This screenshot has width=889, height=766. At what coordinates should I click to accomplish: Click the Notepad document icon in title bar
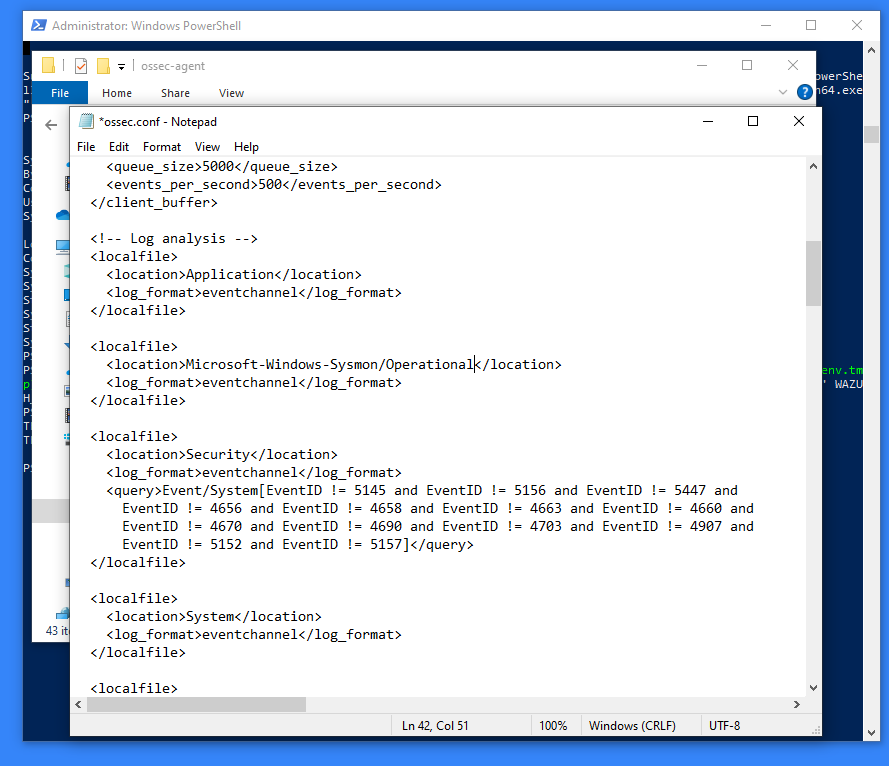pyautogui.click(x=86, y=121)
